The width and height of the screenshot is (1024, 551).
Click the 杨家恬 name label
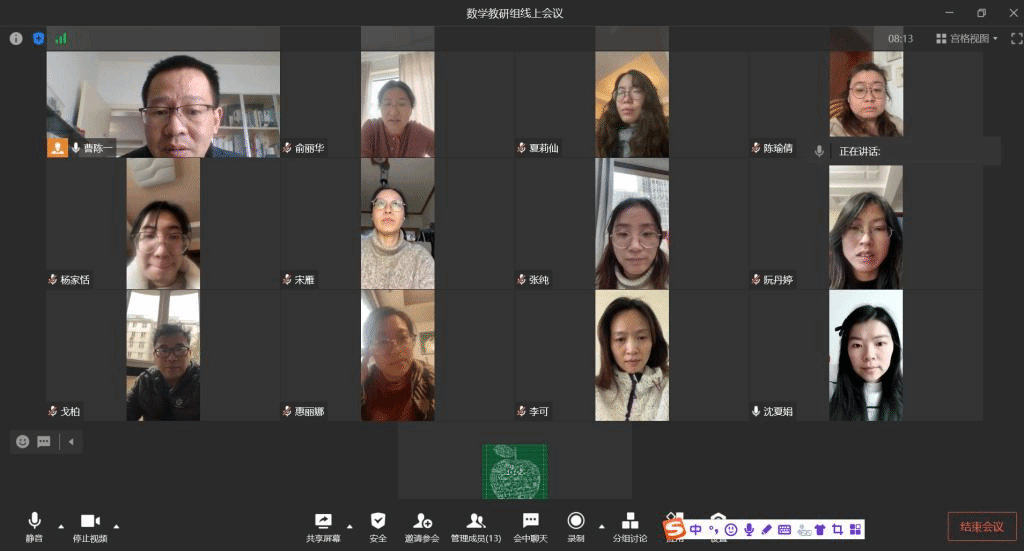pos(75,279)
